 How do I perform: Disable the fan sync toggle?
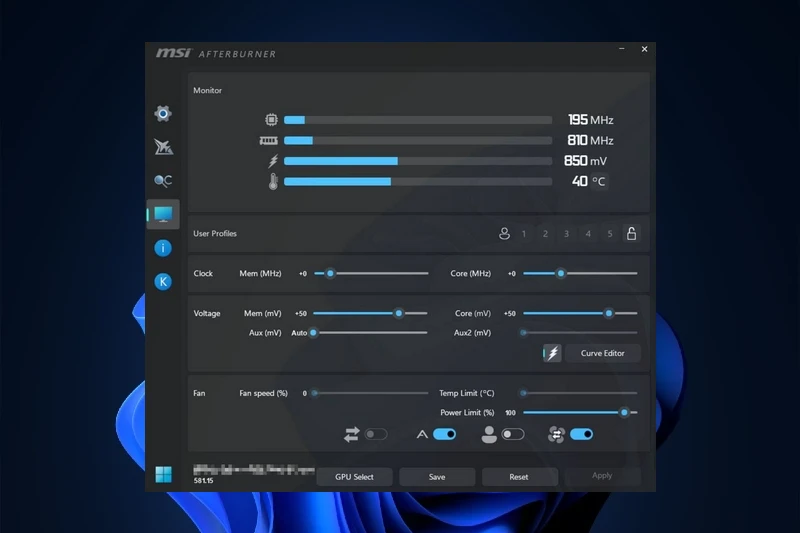pyautogui.click(x=582, y=434)
